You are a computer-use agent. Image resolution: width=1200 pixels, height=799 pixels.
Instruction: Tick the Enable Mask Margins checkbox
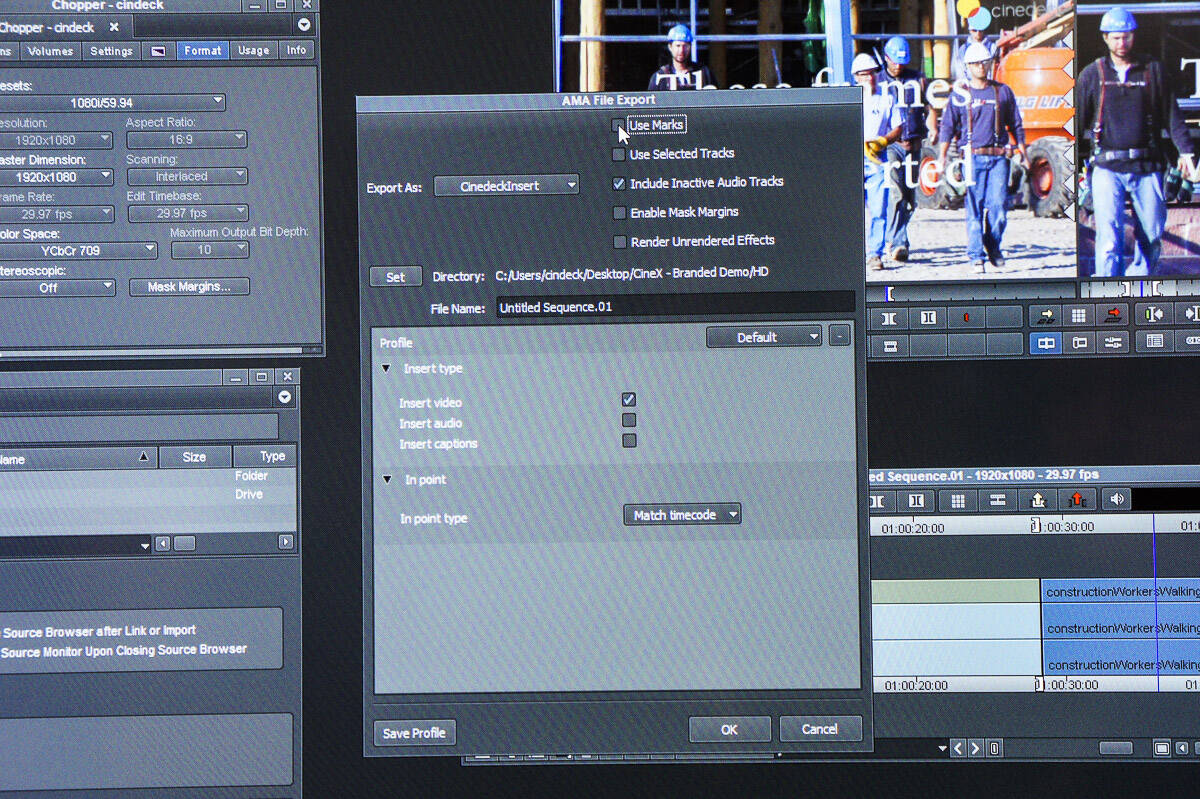pos(620,212)
